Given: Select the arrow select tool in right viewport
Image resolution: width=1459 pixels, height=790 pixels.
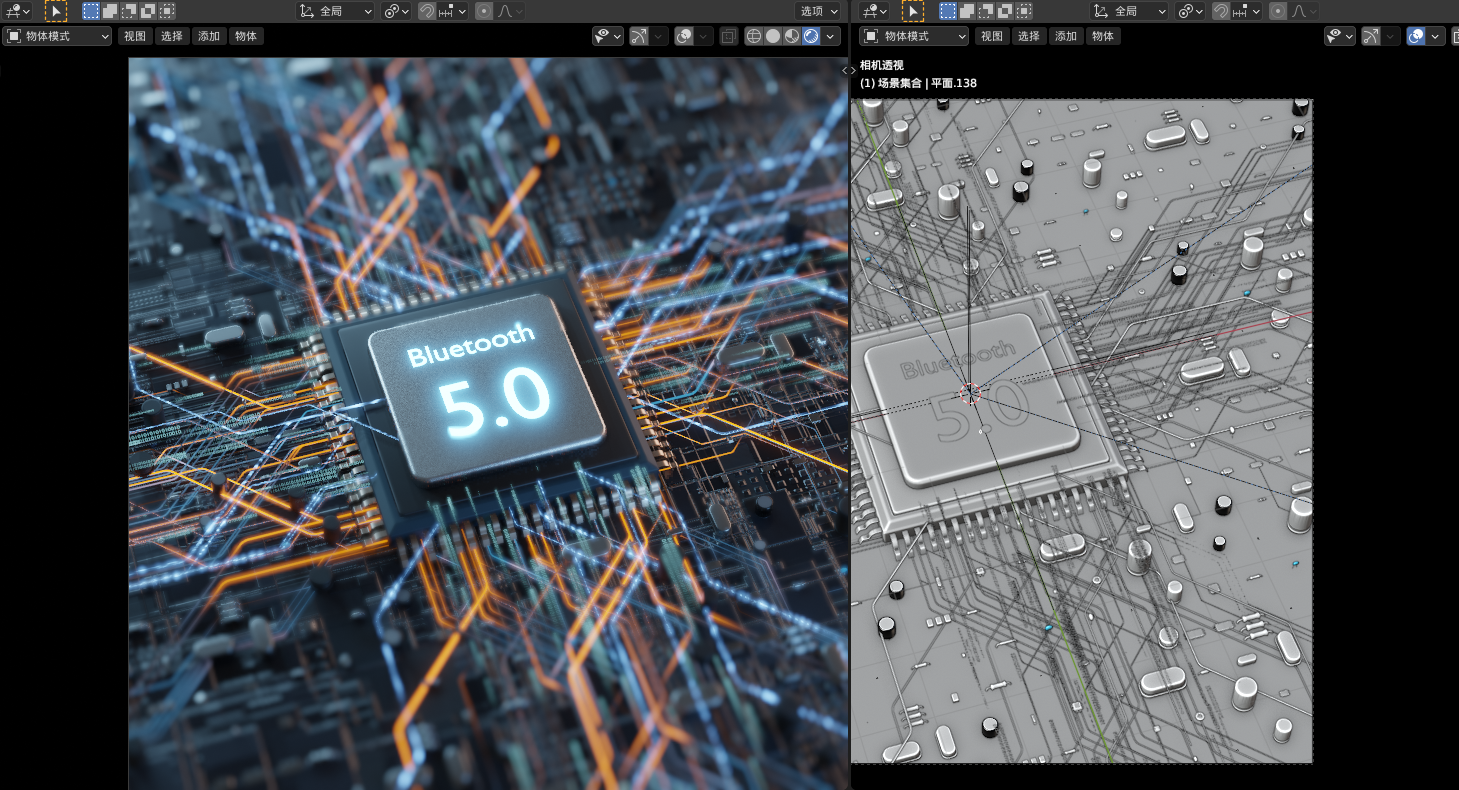Looking at the screenshot, I should (913, 11).
